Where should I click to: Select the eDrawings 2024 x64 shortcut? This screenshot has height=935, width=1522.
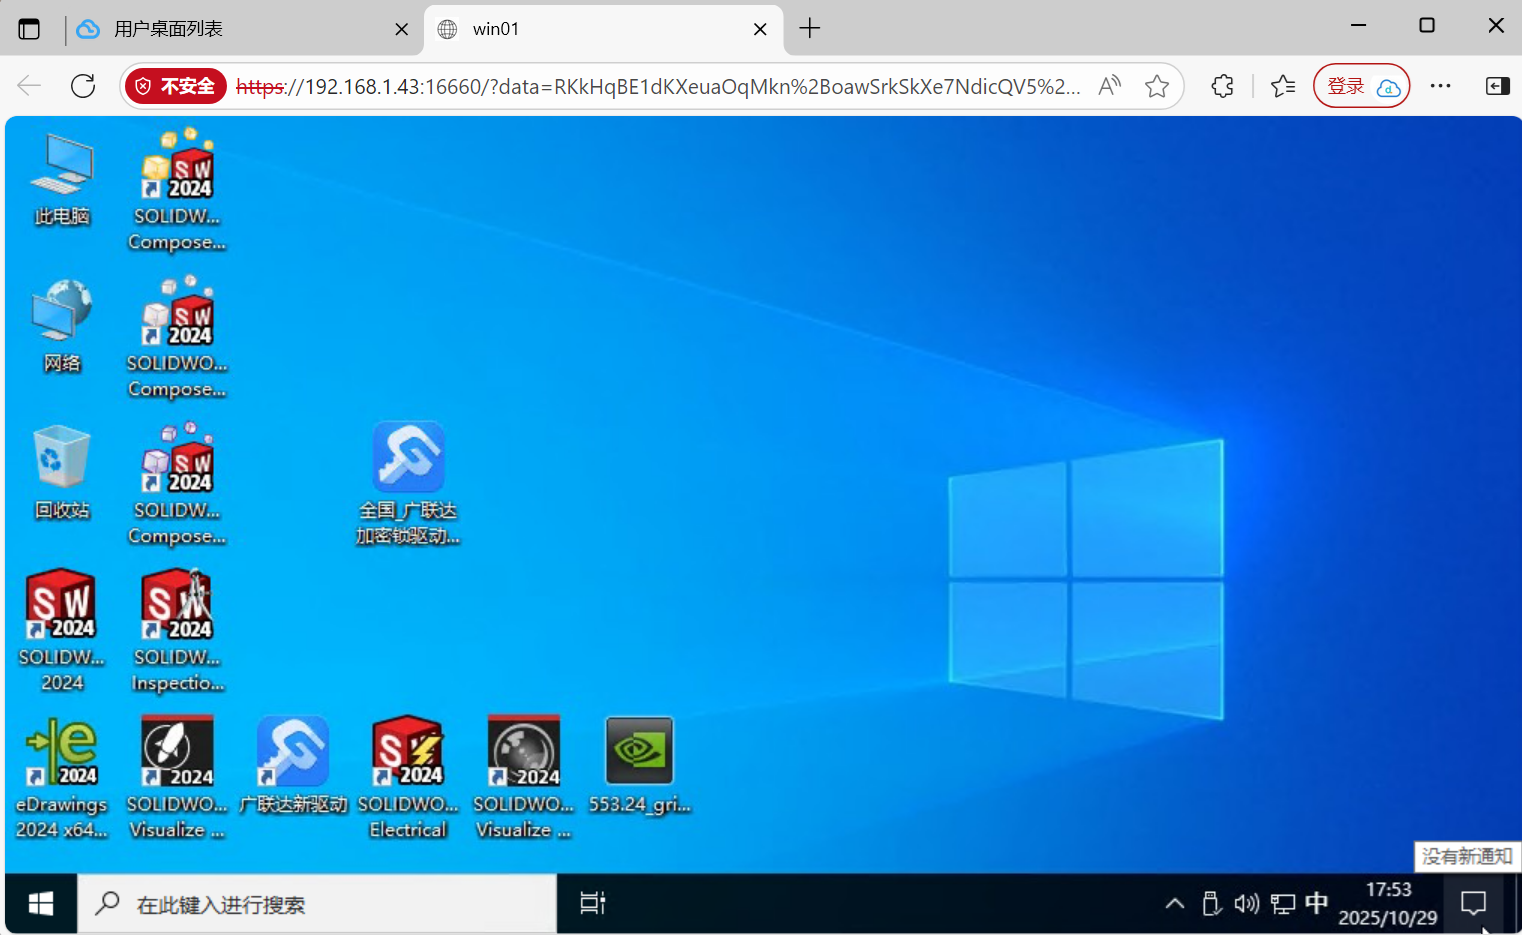61,752
